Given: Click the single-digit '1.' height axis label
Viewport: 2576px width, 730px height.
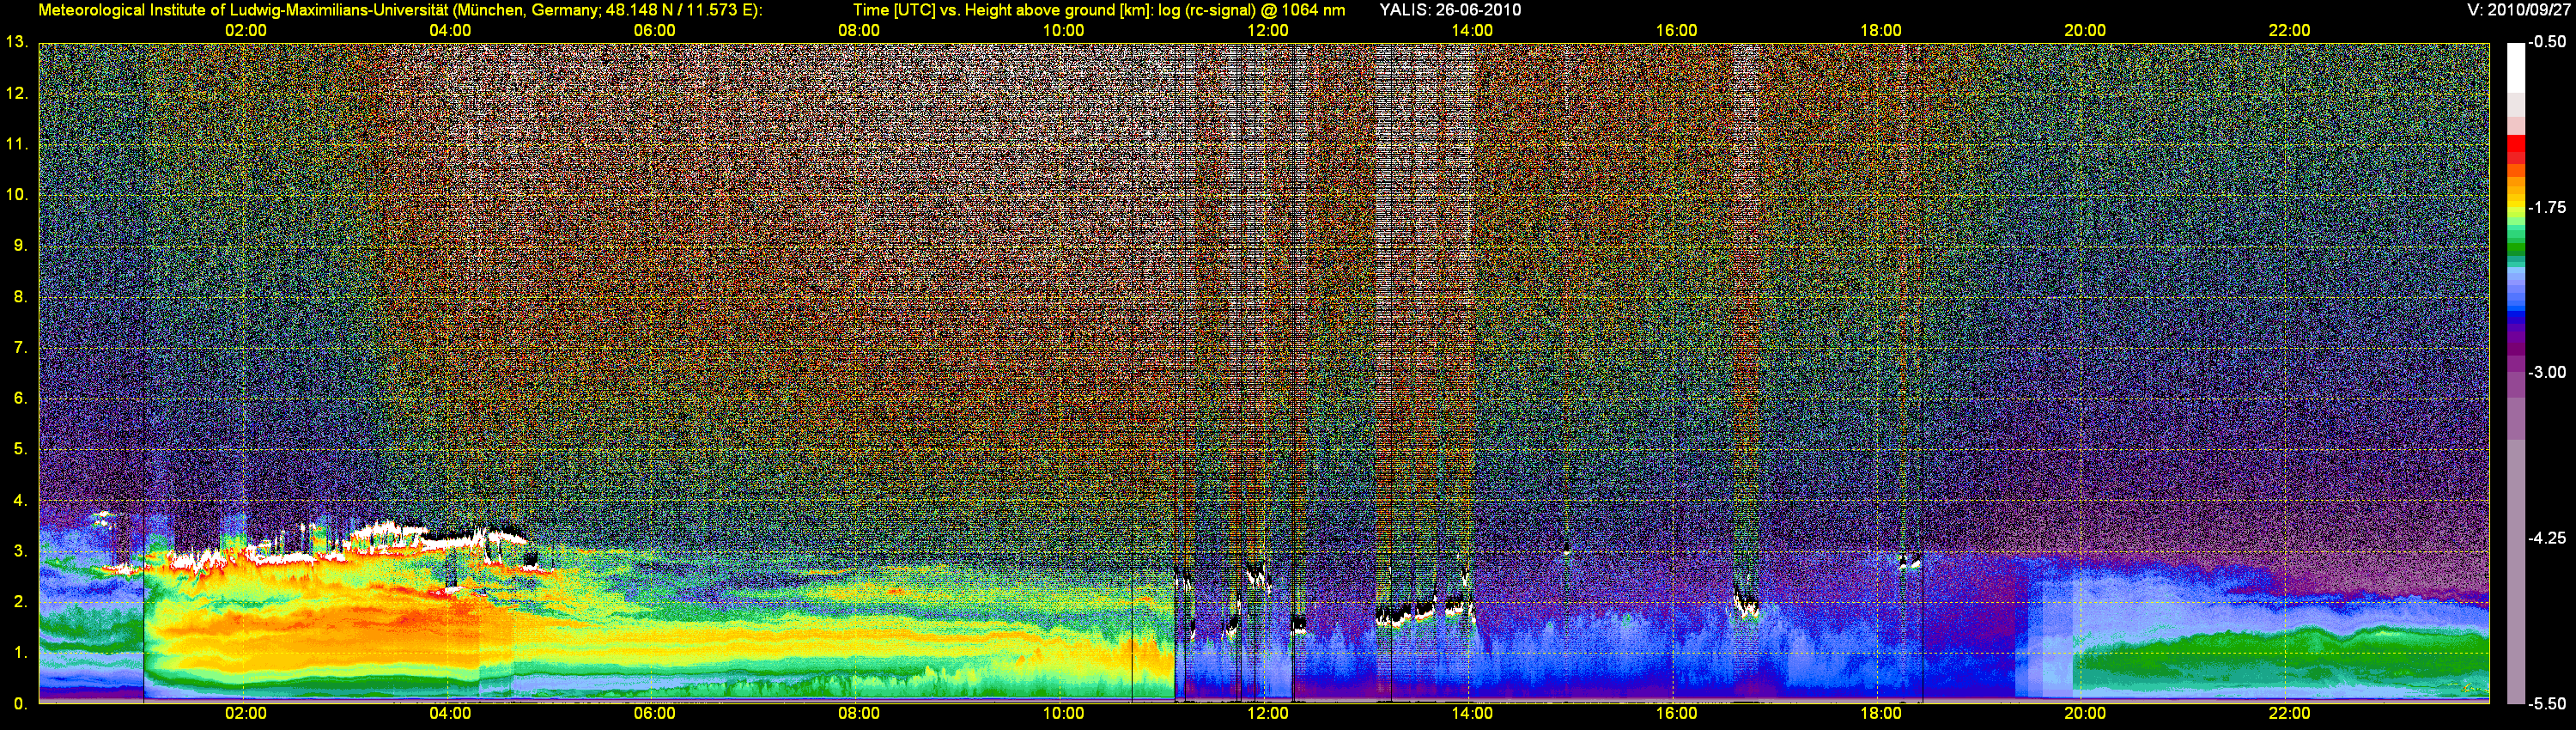Looking at the screenshot, I should pyautogui.click(x=20, y=652).
